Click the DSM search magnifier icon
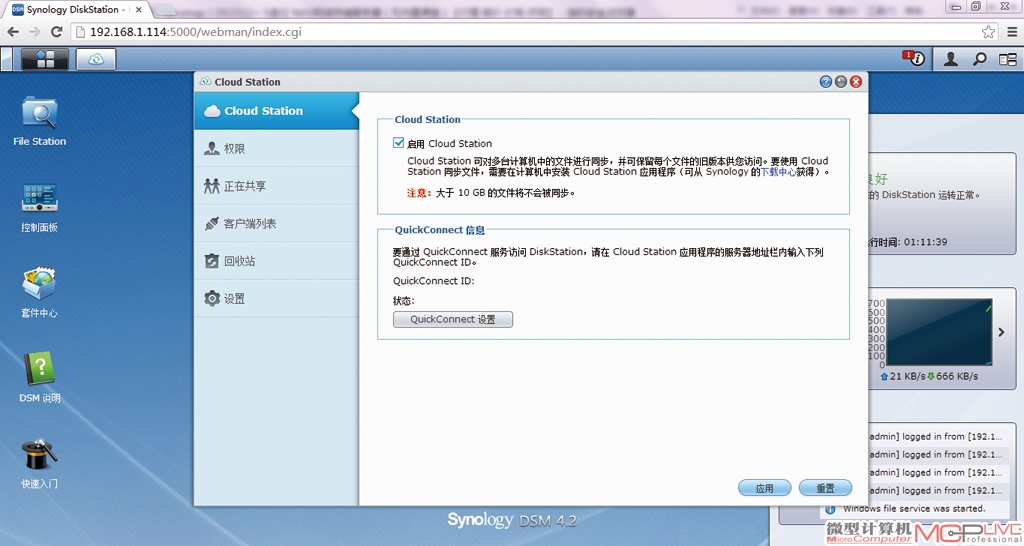 980,59
